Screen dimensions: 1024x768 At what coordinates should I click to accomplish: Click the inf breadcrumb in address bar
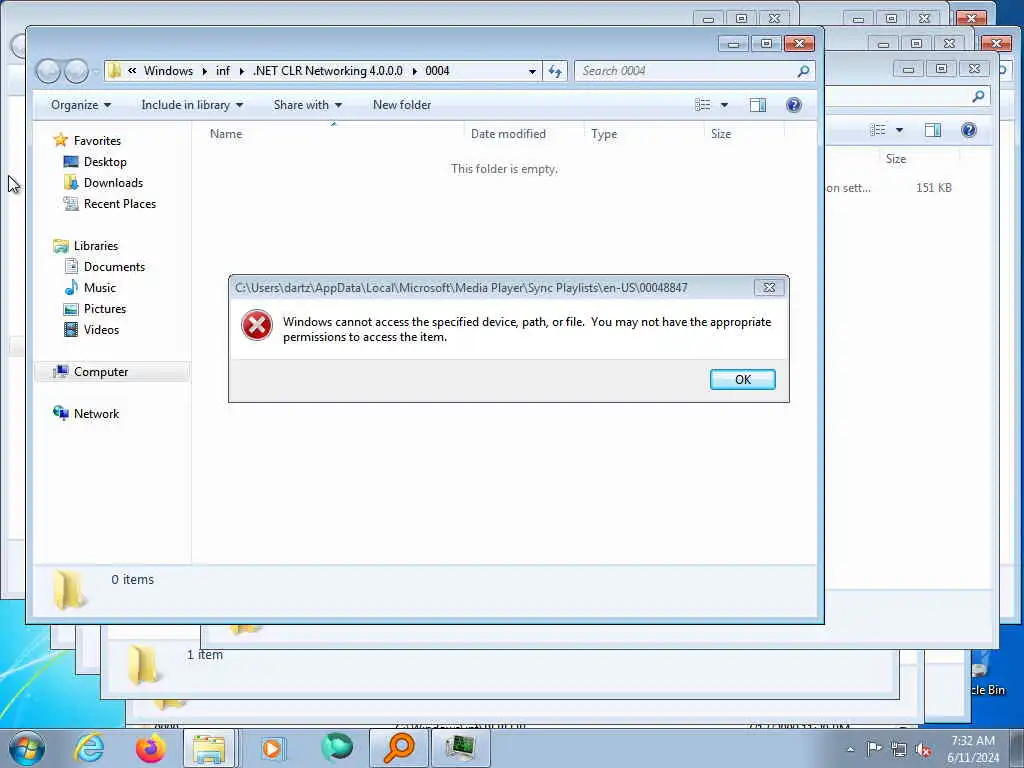tap(223, 71)
